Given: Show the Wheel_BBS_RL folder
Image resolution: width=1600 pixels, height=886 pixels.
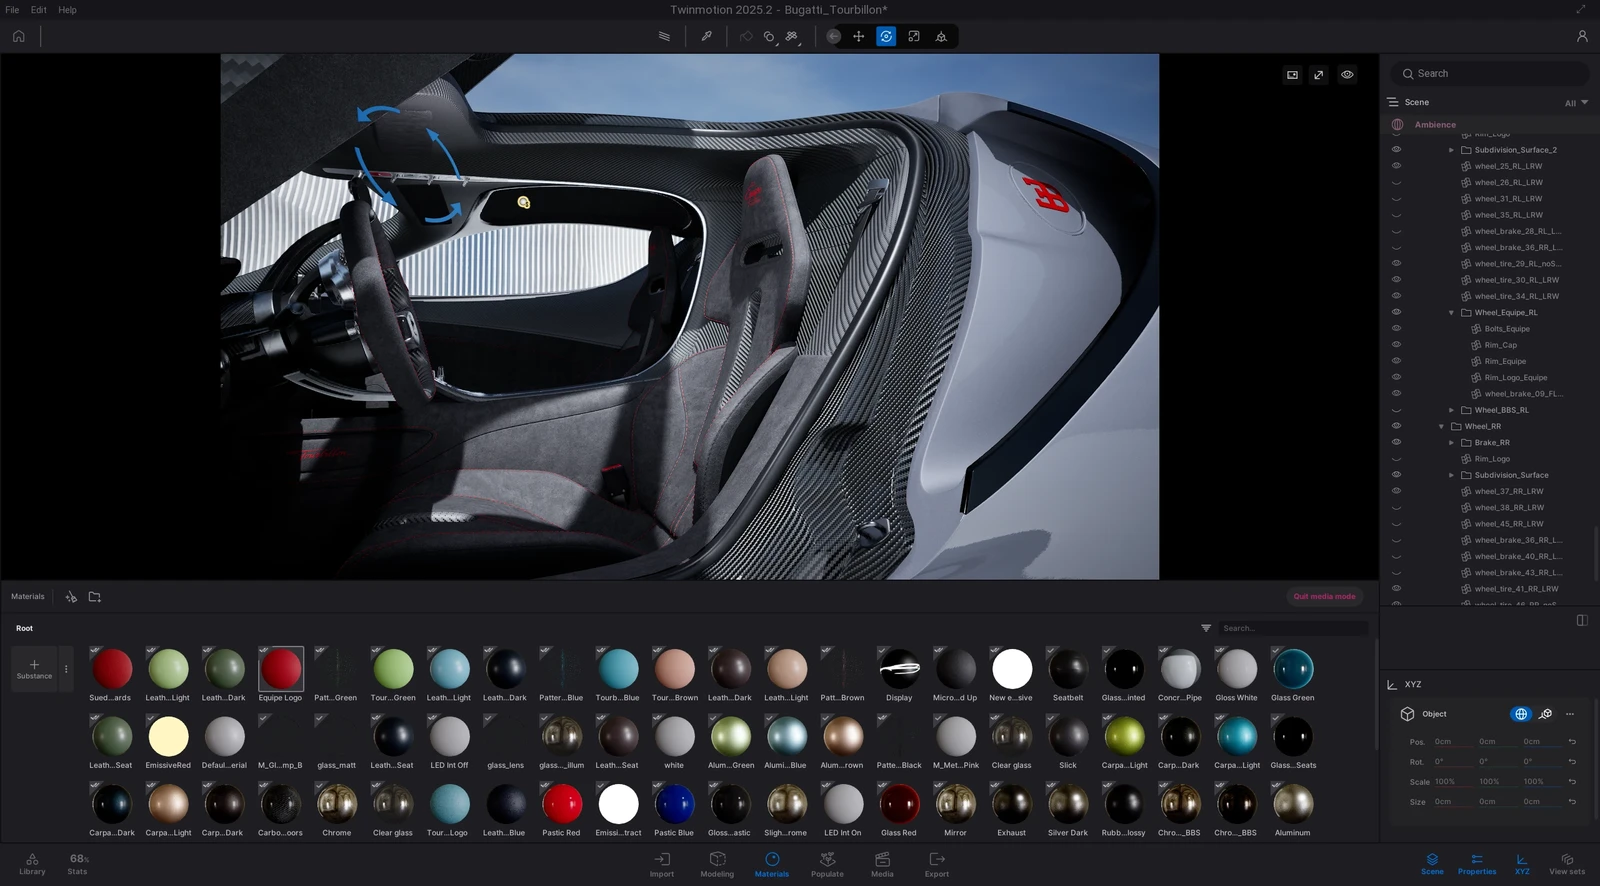Looking at the screenshot, I should click(x=1396, y=410).
